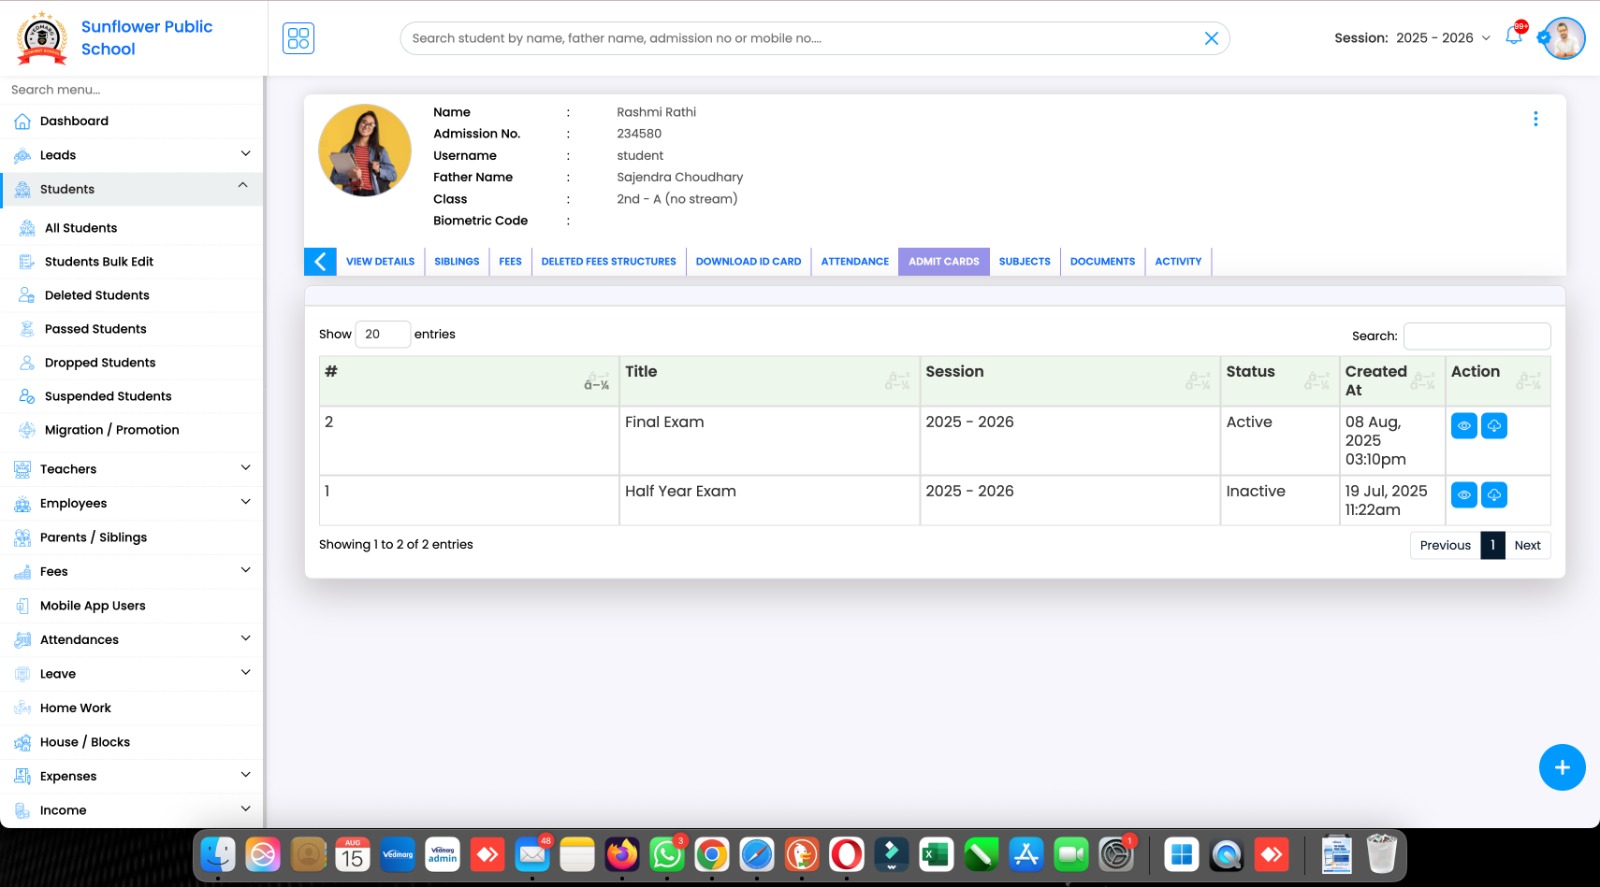Open Students Bulk Edit link
This screenshot has height=887, width=1600.
pyautogui.click(x=99, y=262)
